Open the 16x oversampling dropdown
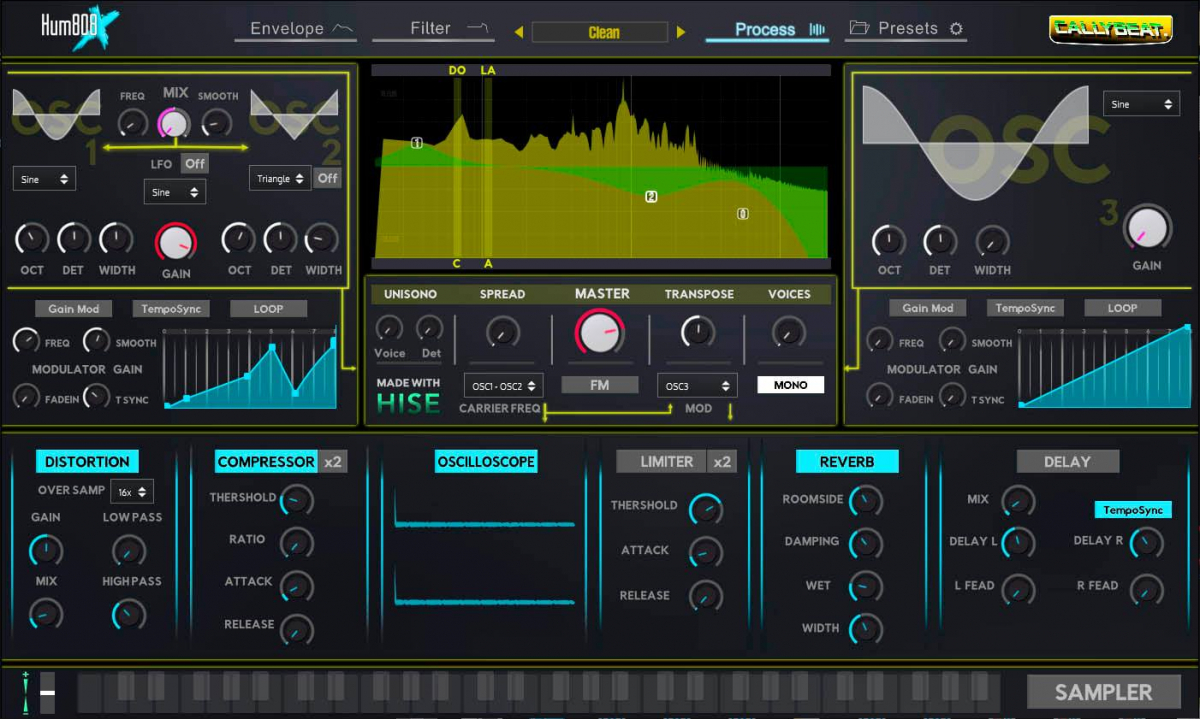This screenshot has width=1200, height=719. 132,492
